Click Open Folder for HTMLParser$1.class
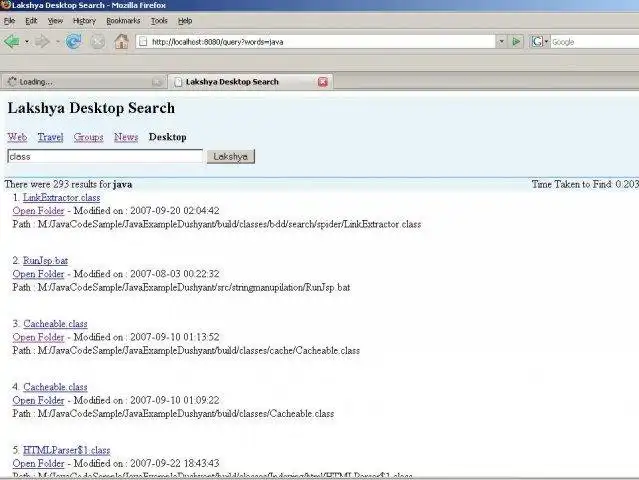Image resolution: width=639 pixels, height=480 pixels. (x=38, y=464)
